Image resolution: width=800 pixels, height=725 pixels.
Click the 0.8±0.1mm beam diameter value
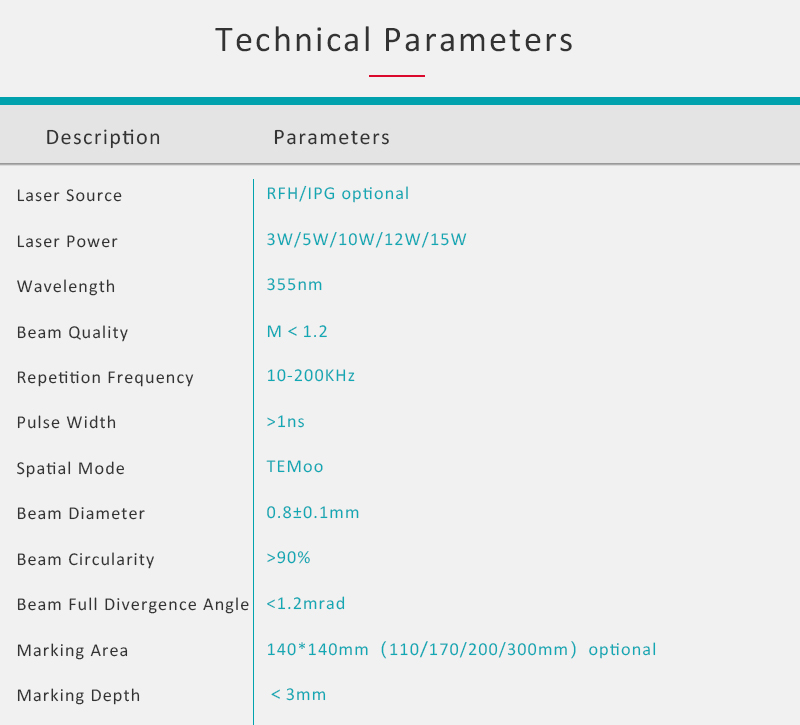[313, 512]
